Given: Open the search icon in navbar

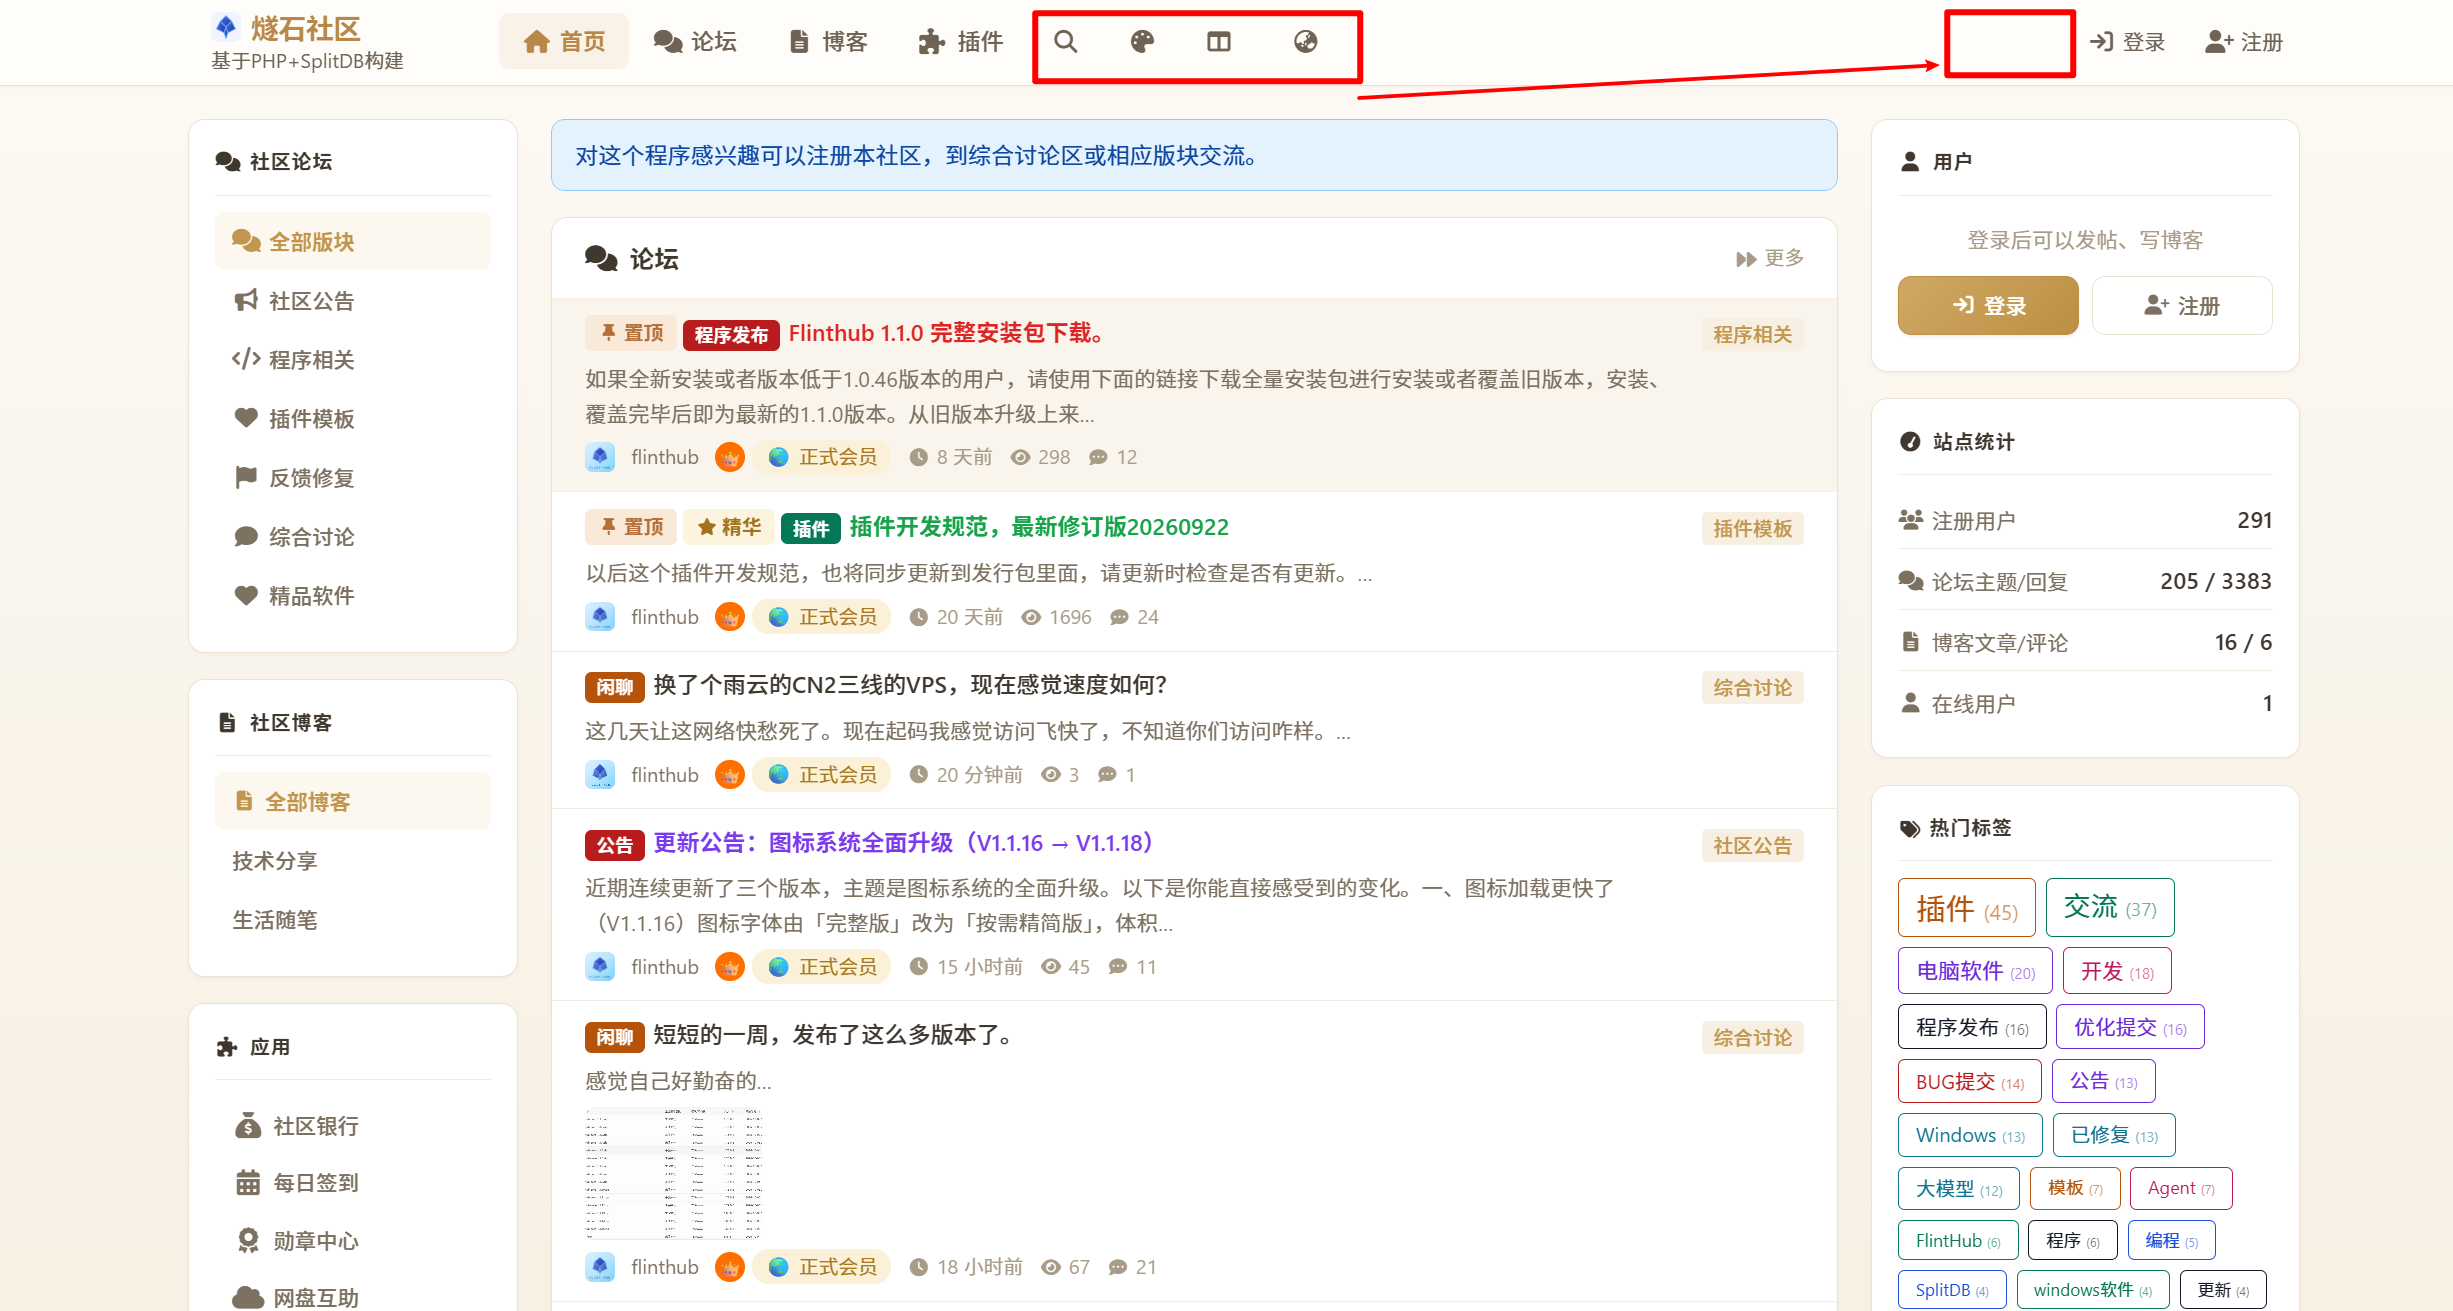Looking at the screenshot, I should [1066, 42].
